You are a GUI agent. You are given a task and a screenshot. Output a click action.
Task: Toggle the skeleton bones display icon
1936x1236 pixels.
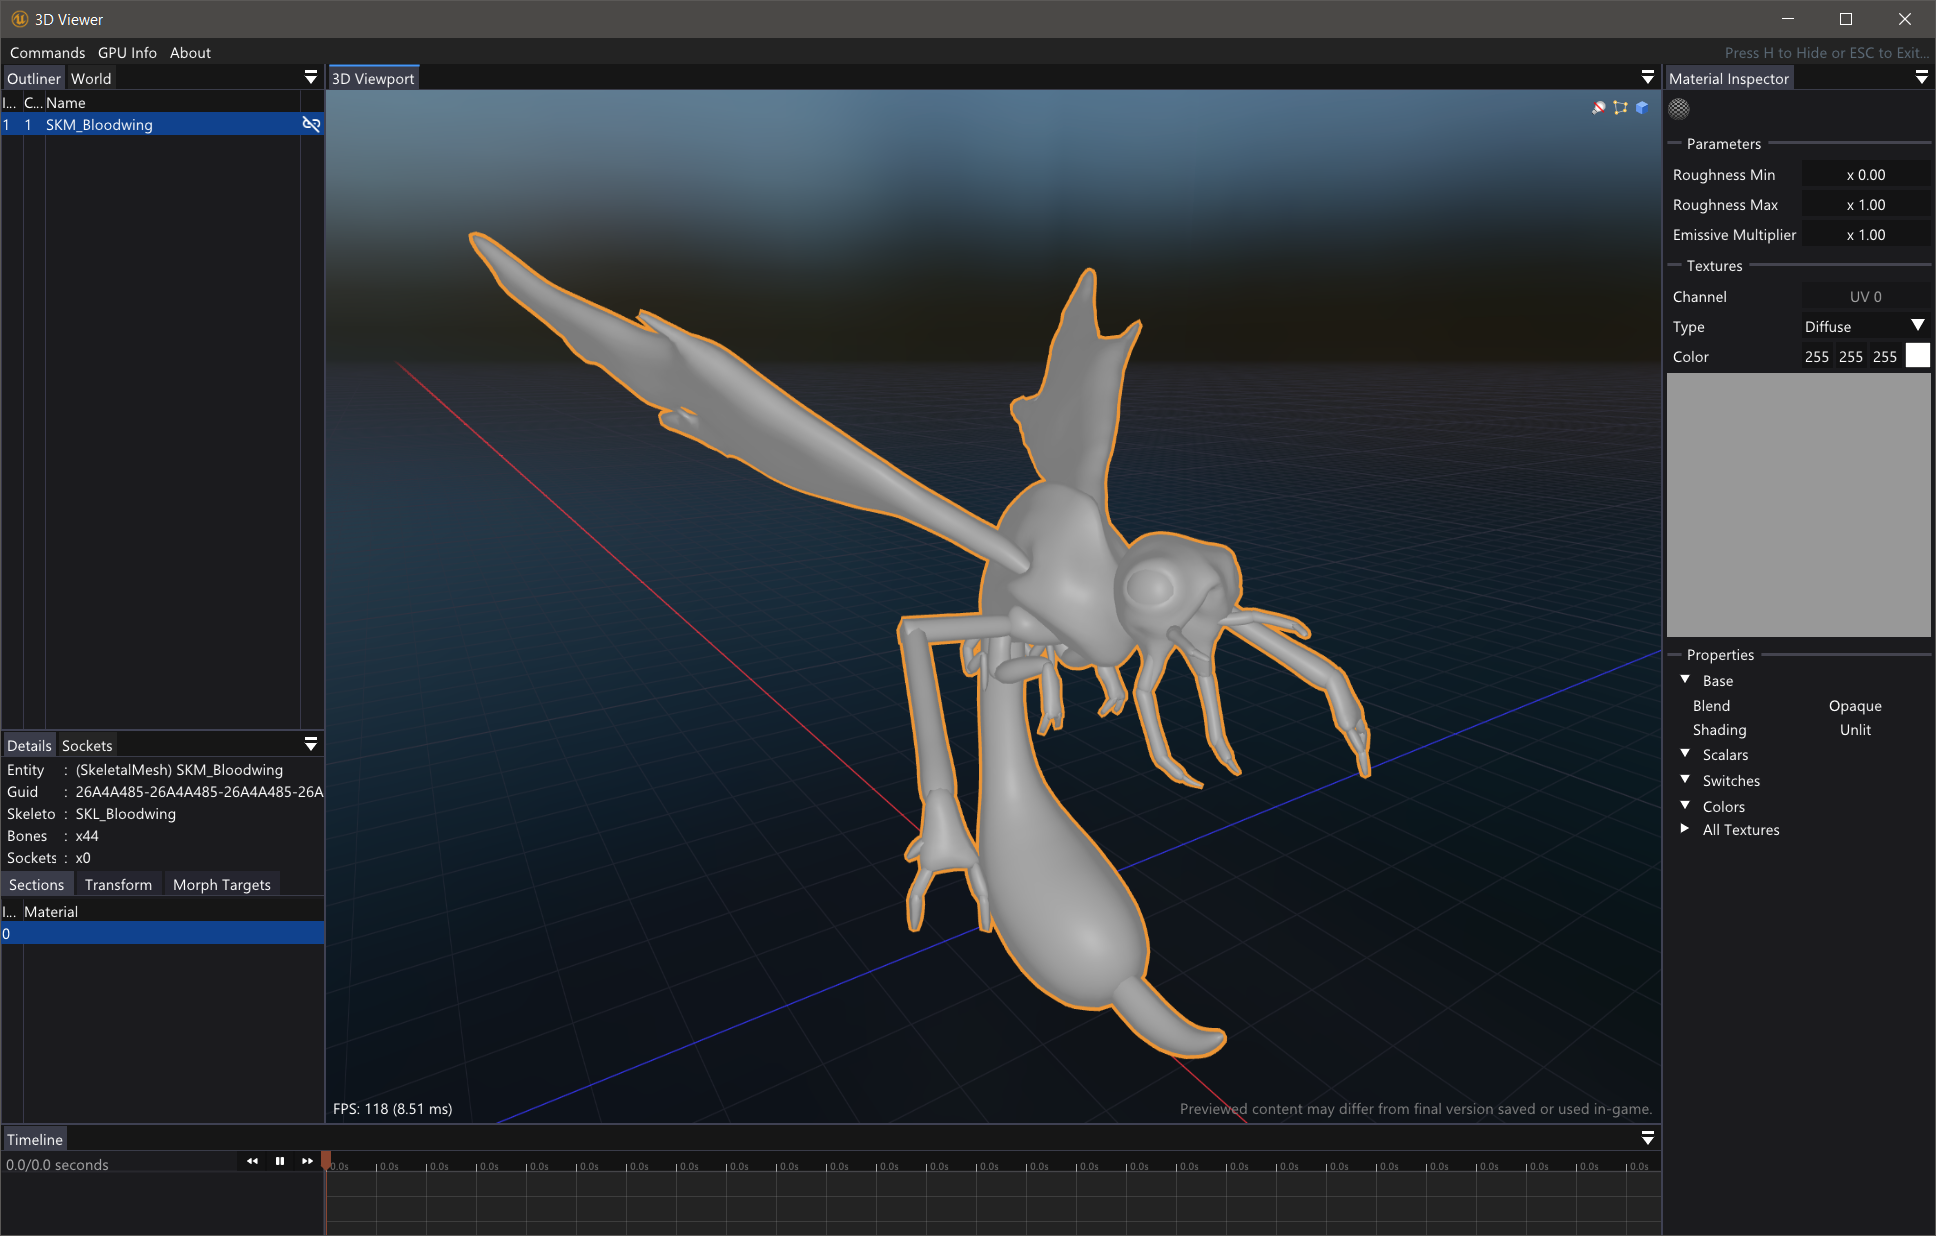coord(1620,108)
